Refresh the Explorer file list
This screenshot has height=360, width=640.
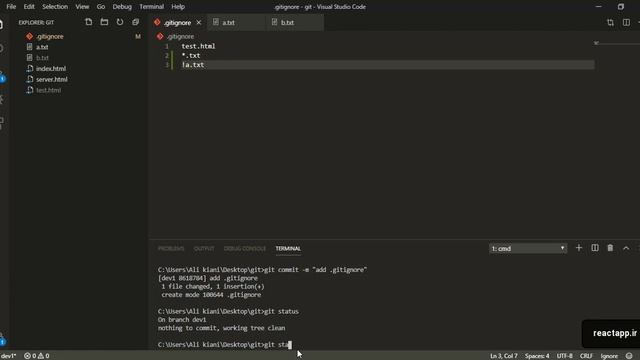tap(120, 22)
